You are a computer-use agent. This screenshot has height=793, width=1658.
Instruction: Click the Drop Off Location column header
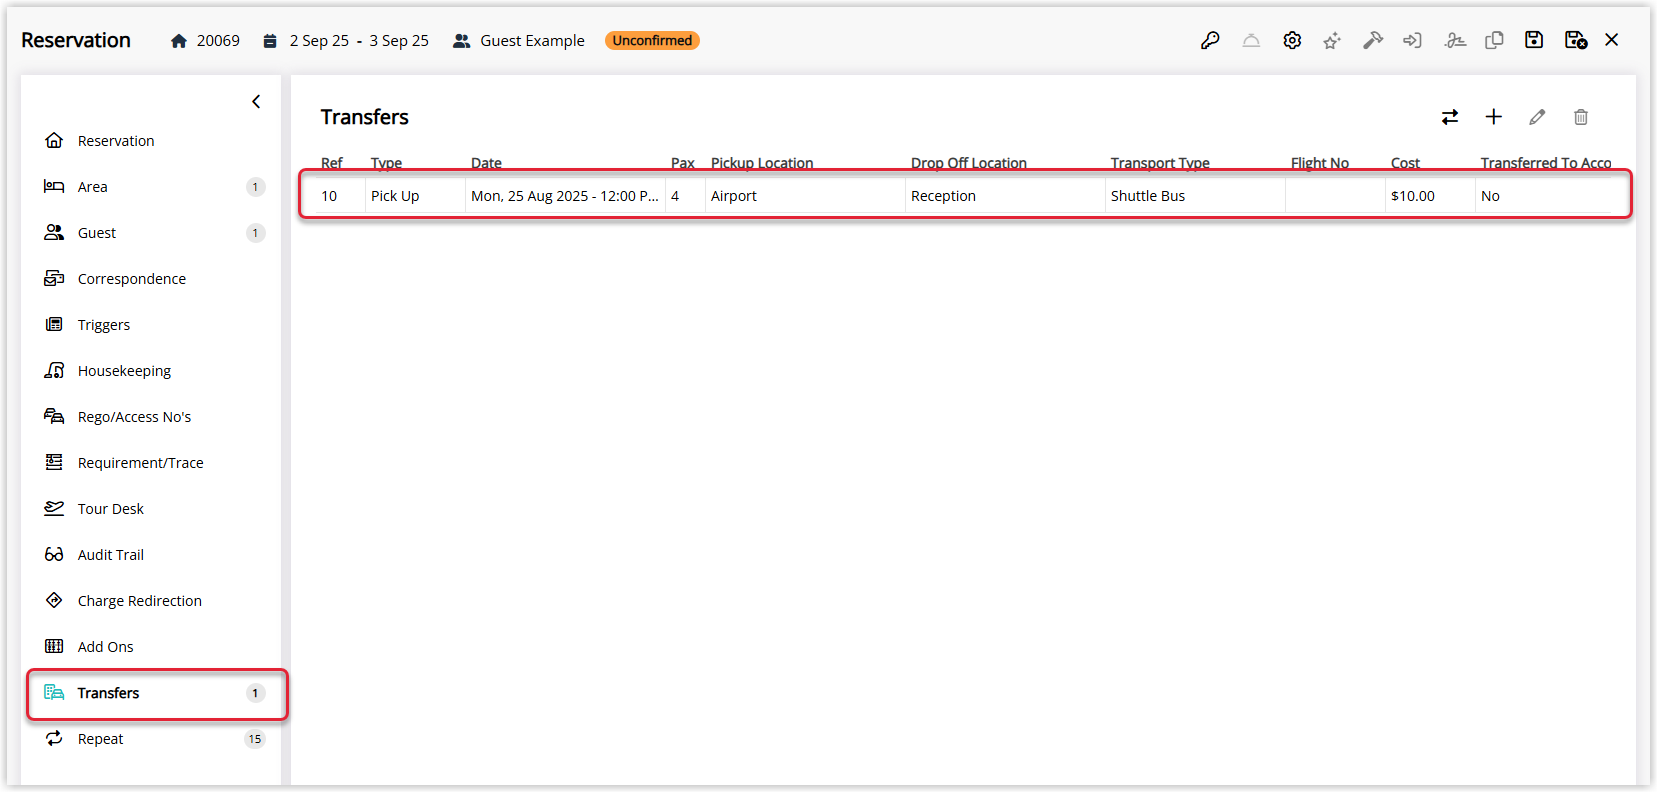(x=968, y=163)
